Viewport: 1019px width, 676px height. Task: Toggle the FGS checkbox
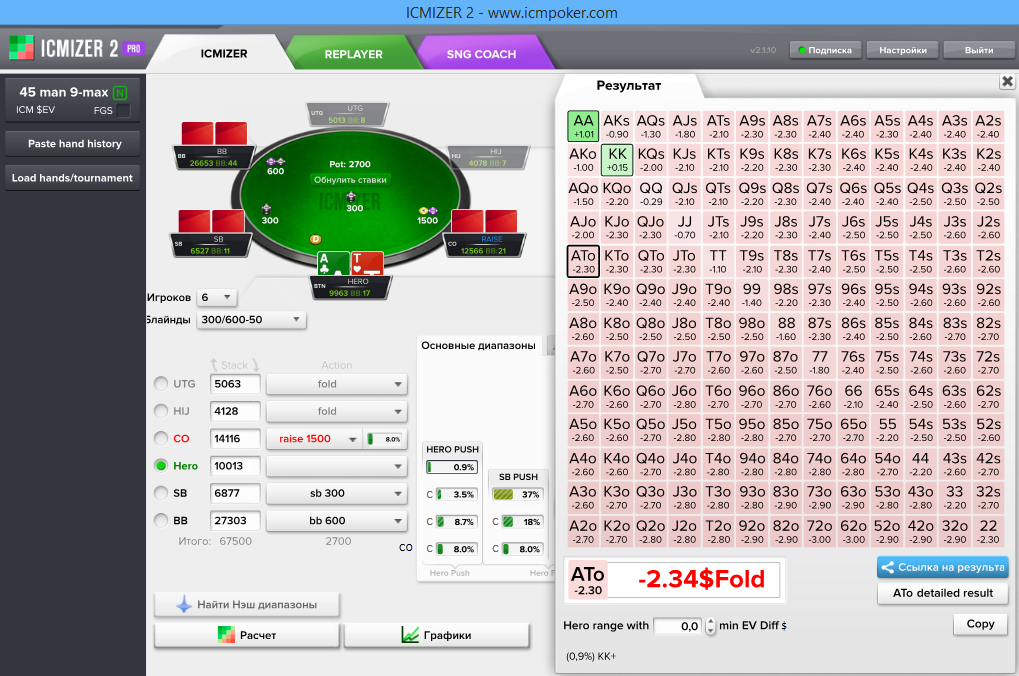point(123,110)
